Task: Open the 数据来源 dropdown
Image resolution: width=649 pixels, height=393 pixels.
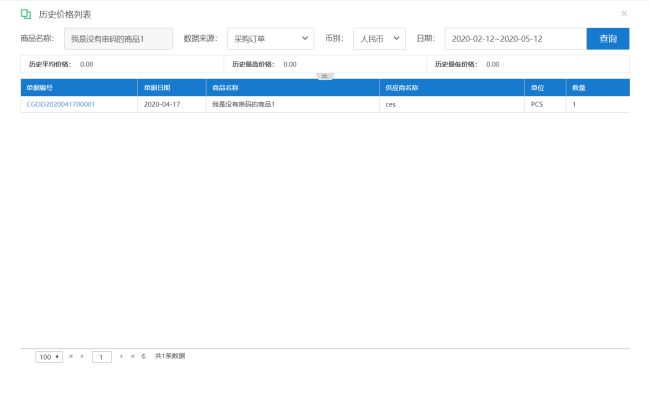Action: (271, 39)
